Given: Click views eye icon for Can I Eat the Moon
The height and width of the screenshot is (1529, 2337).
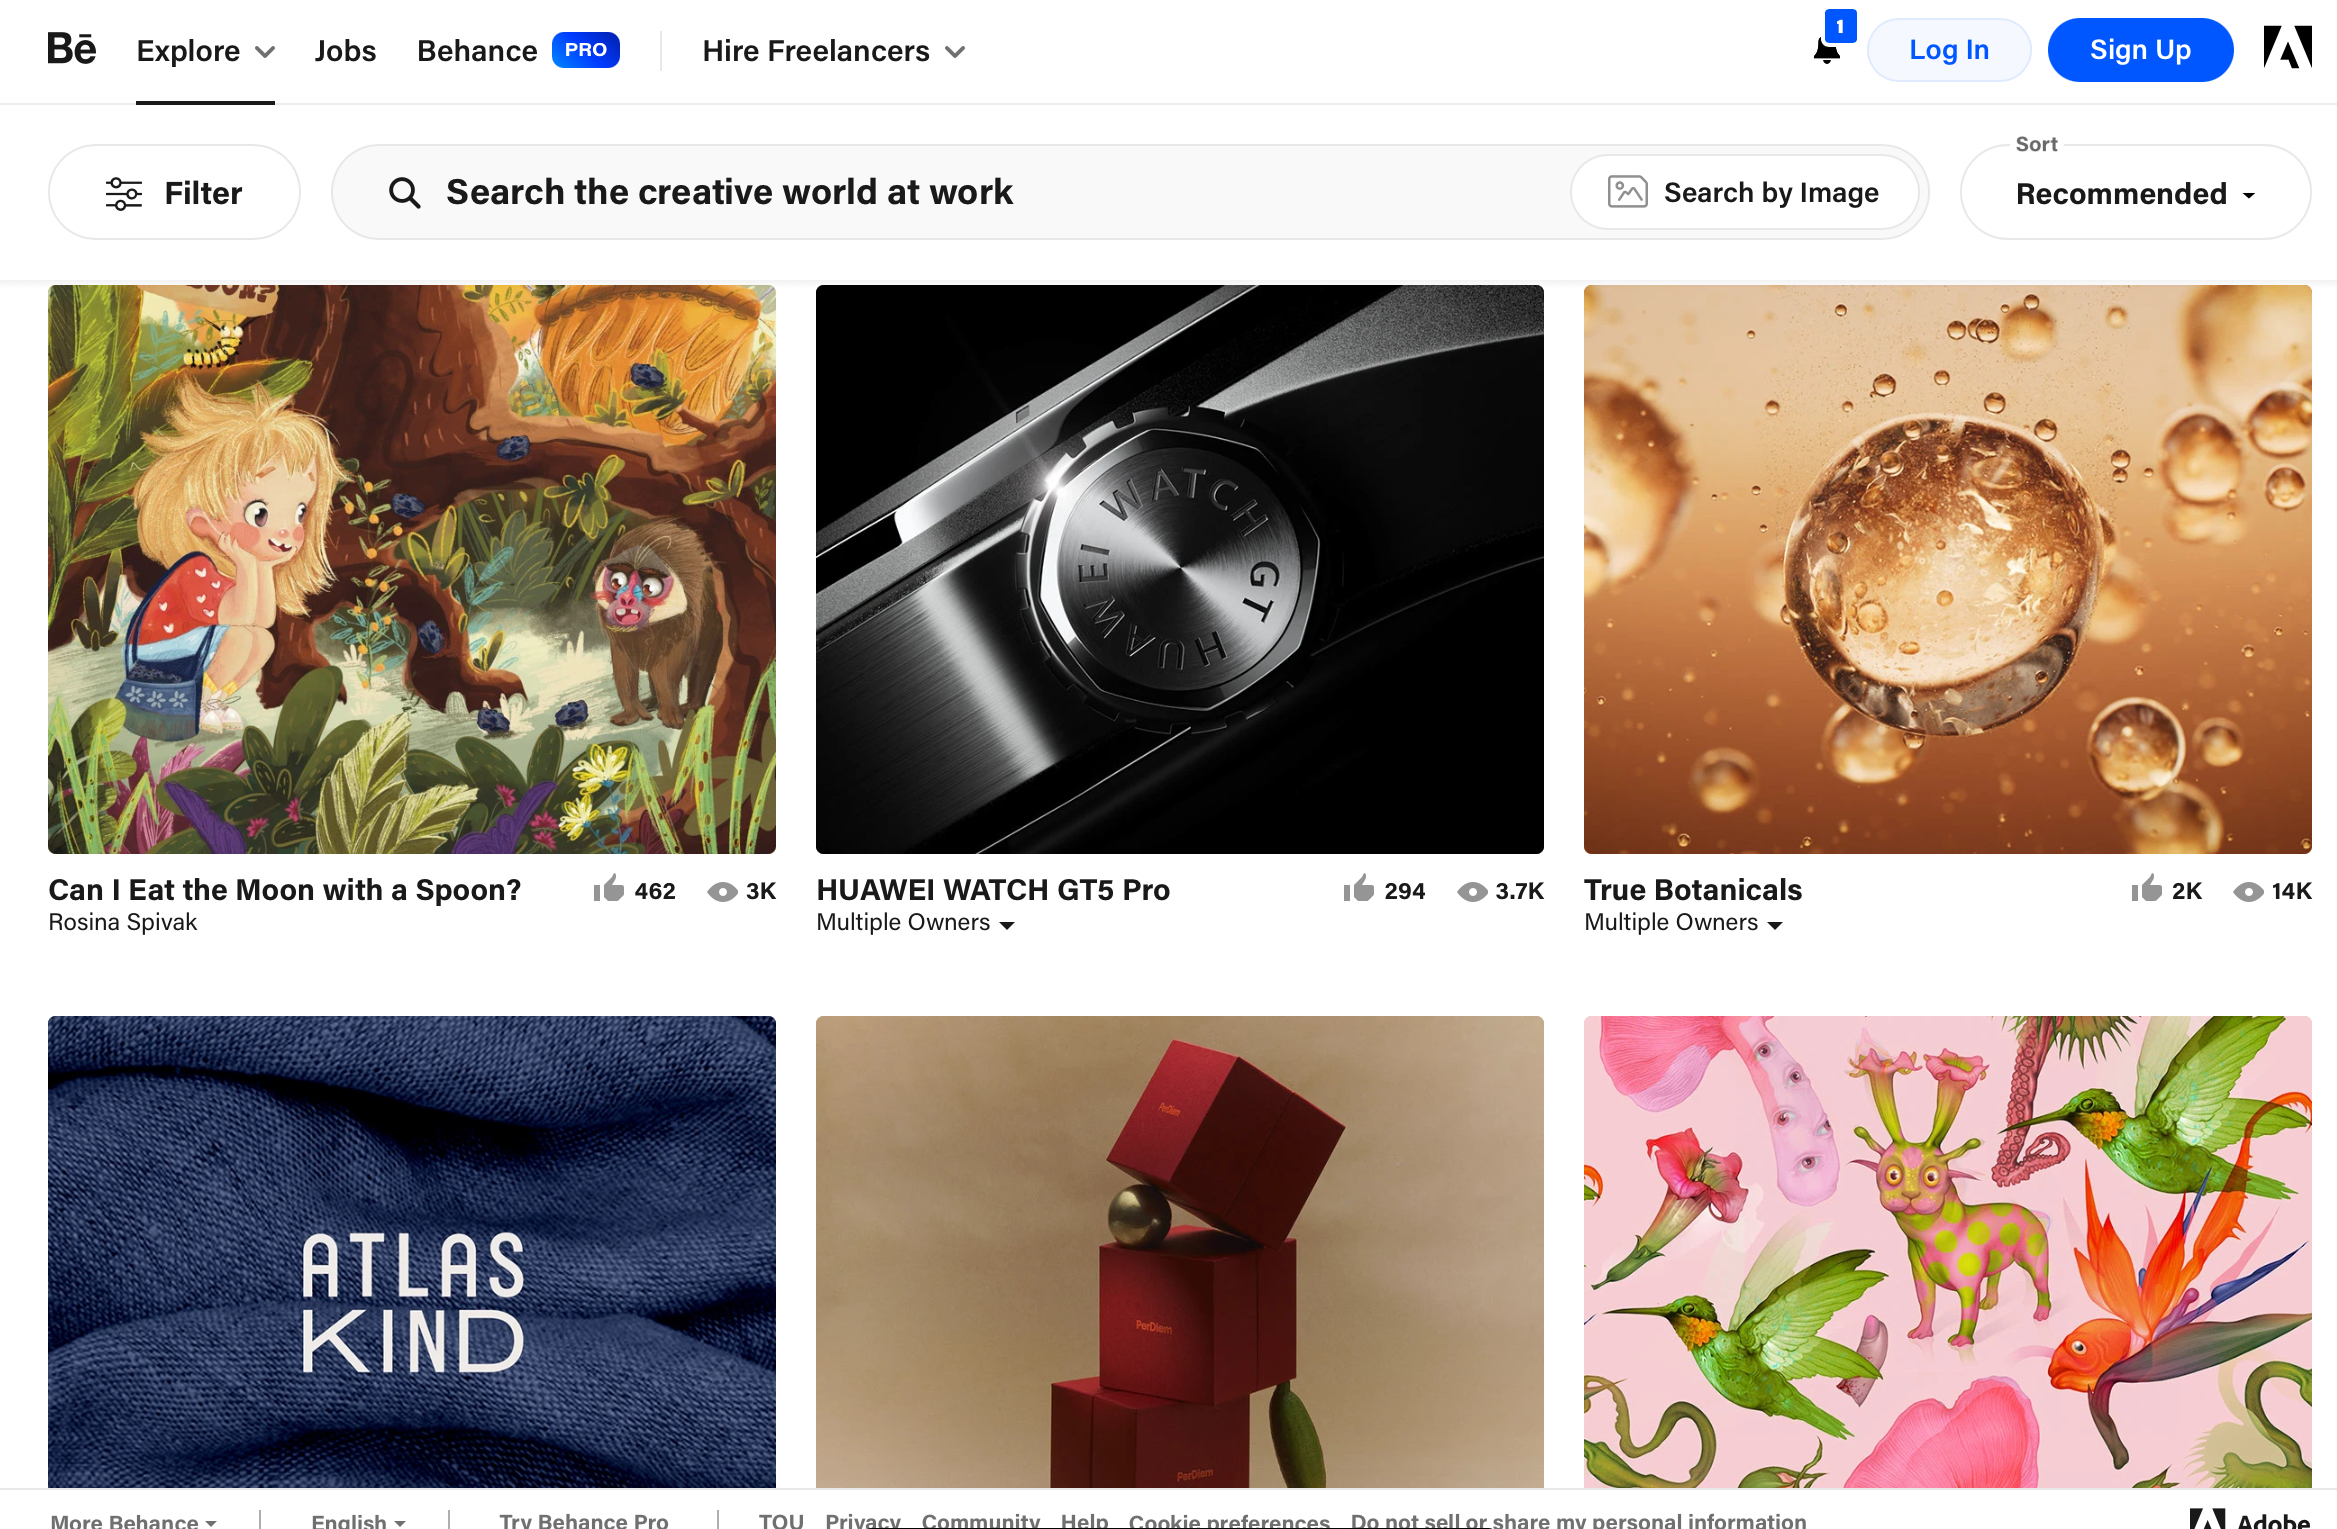Looking at the screenshot, I should point(722,892).
